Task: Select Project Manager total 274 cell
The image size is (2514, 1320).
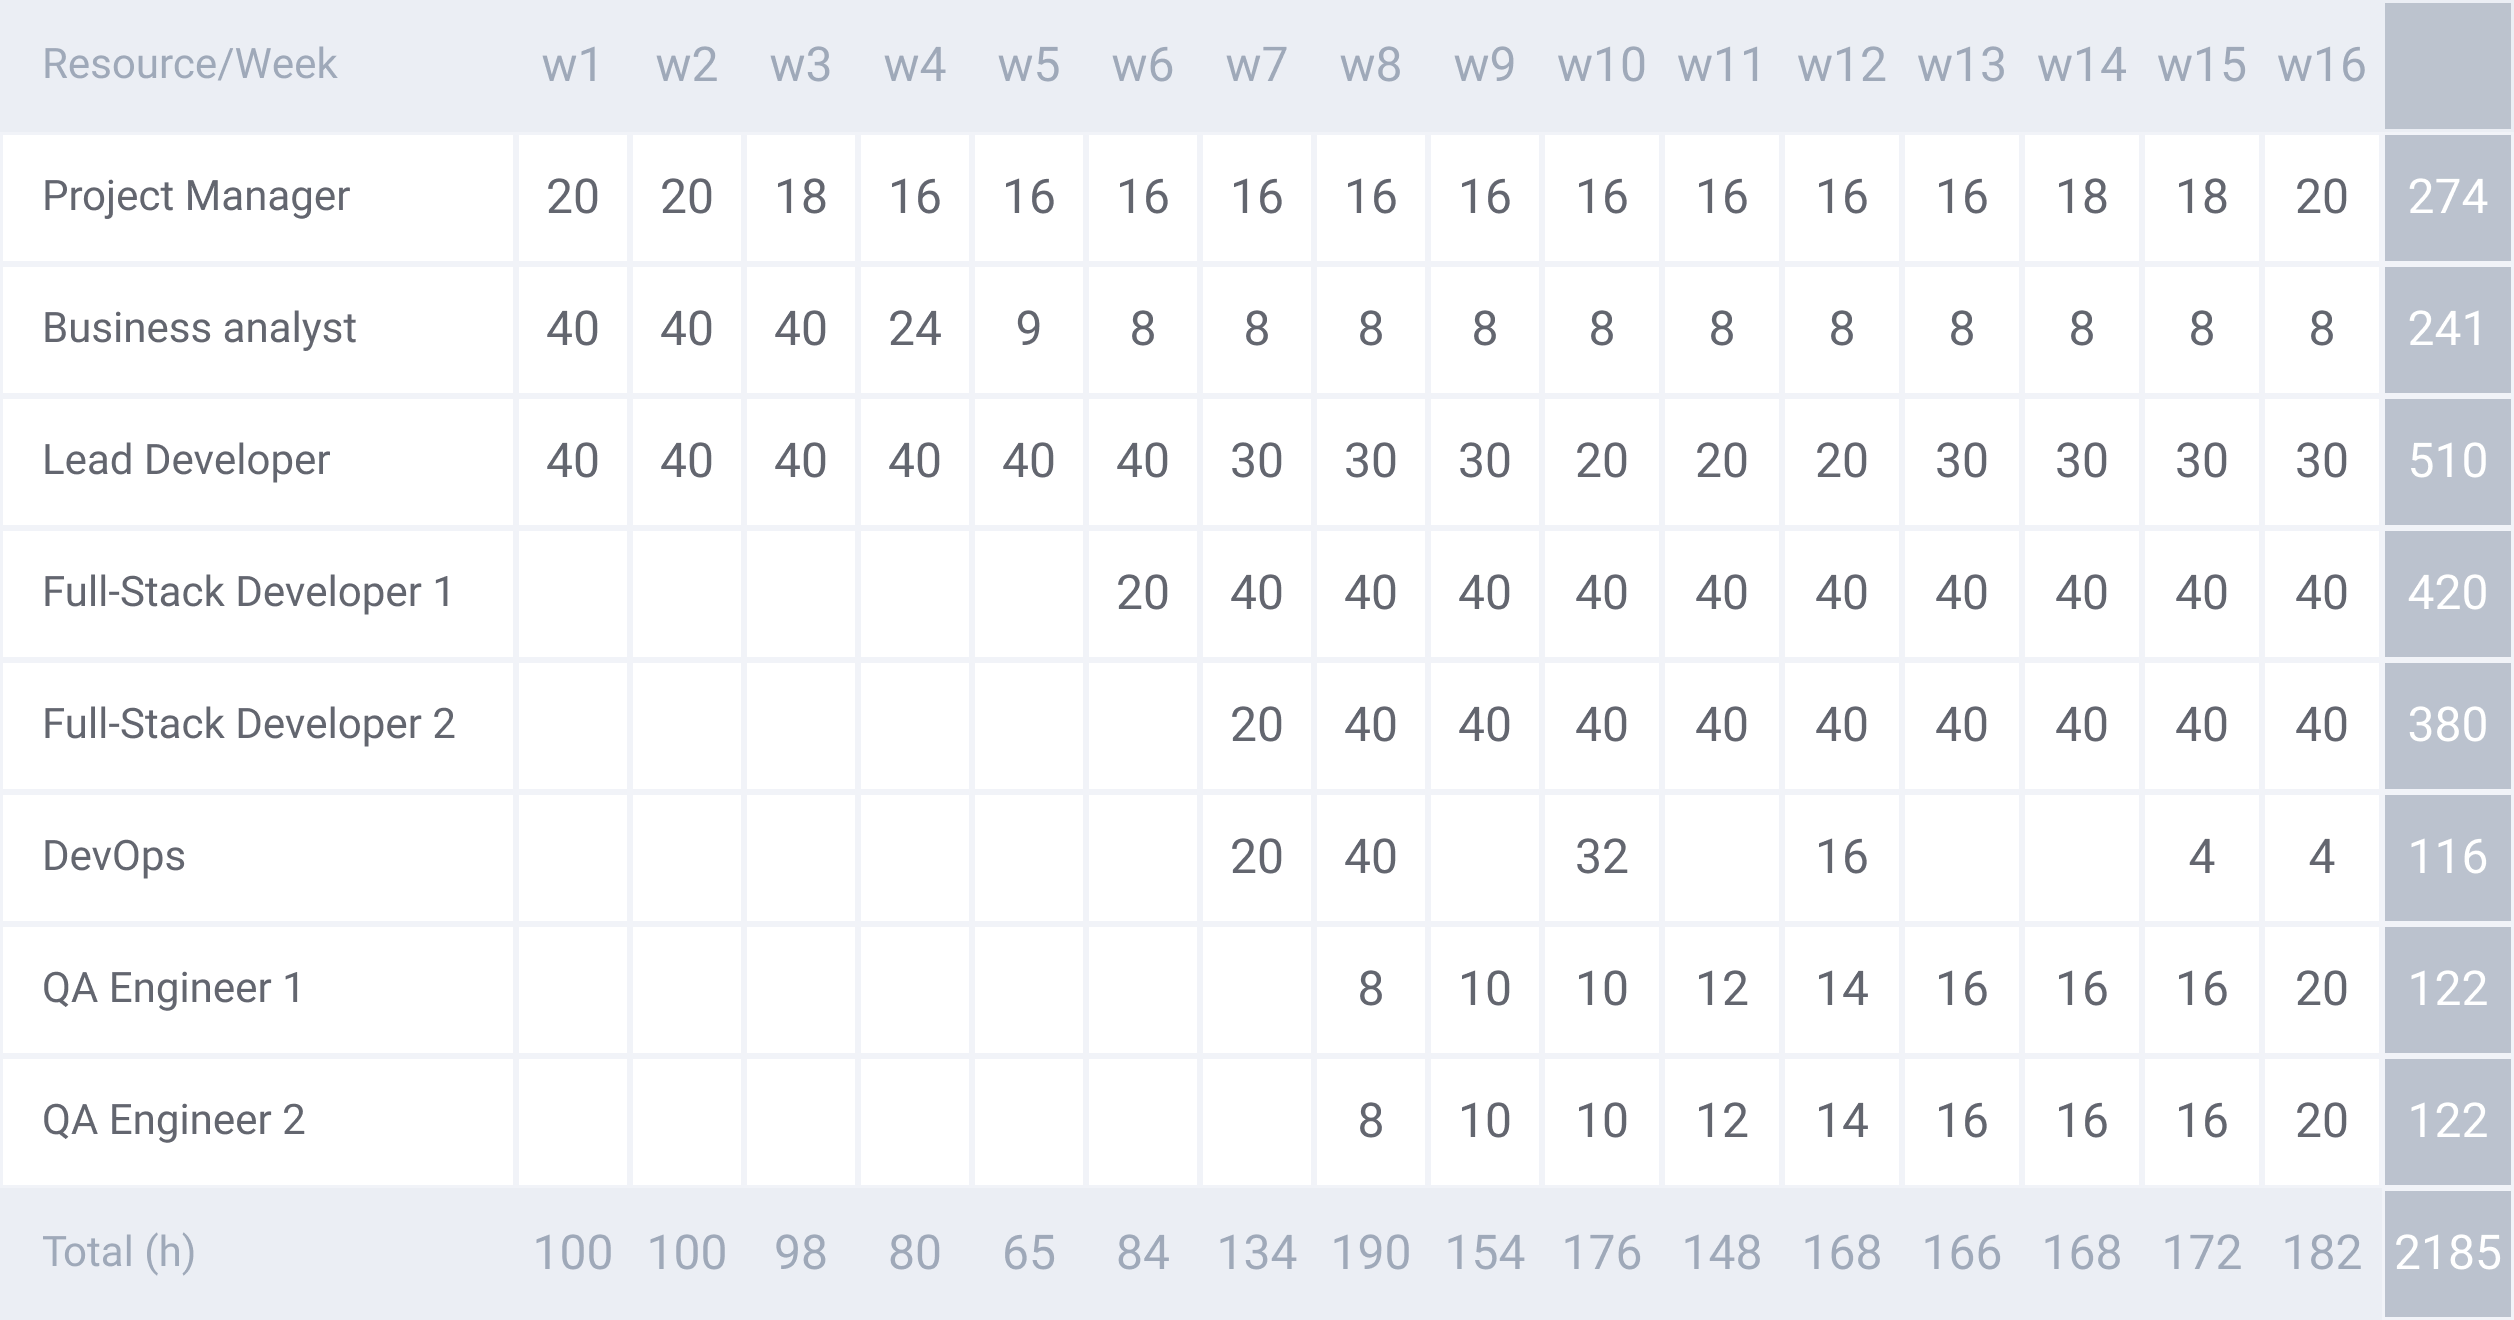Action: 2448,197
